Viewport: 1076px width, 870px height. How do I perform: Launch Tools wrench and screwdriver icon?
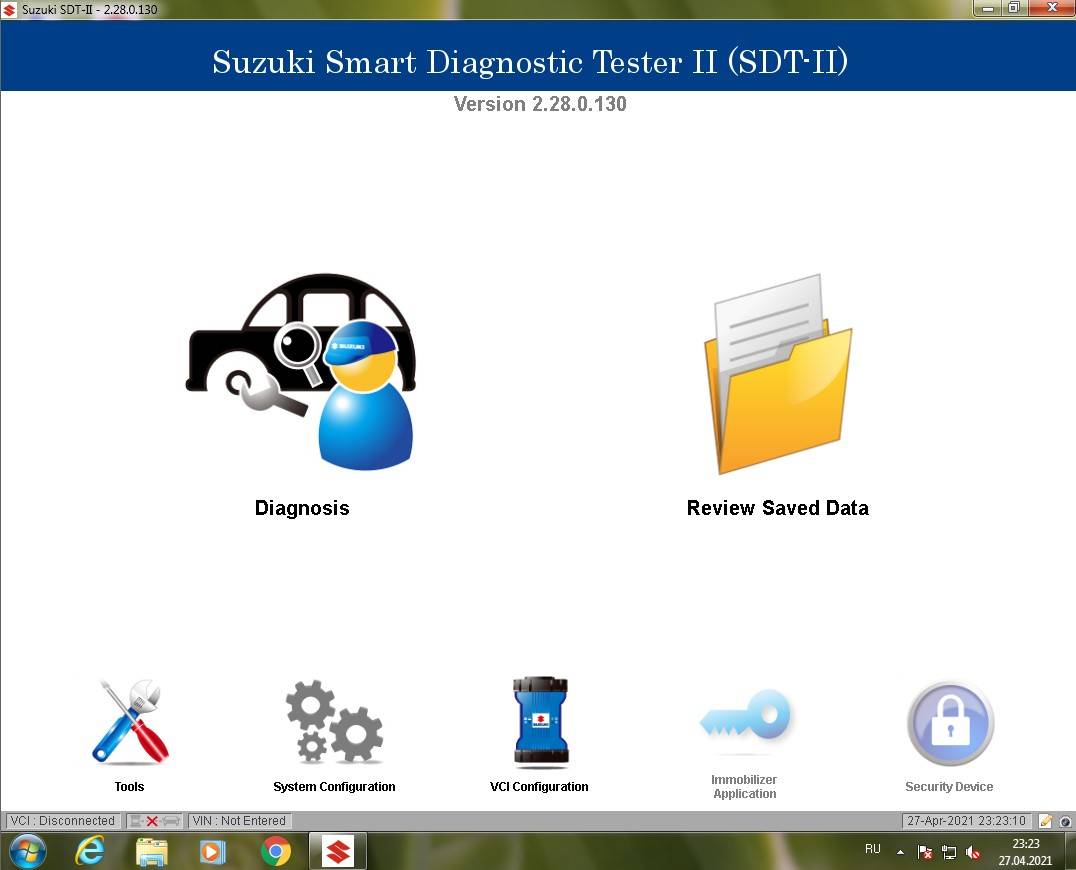[x=130, y=721]
